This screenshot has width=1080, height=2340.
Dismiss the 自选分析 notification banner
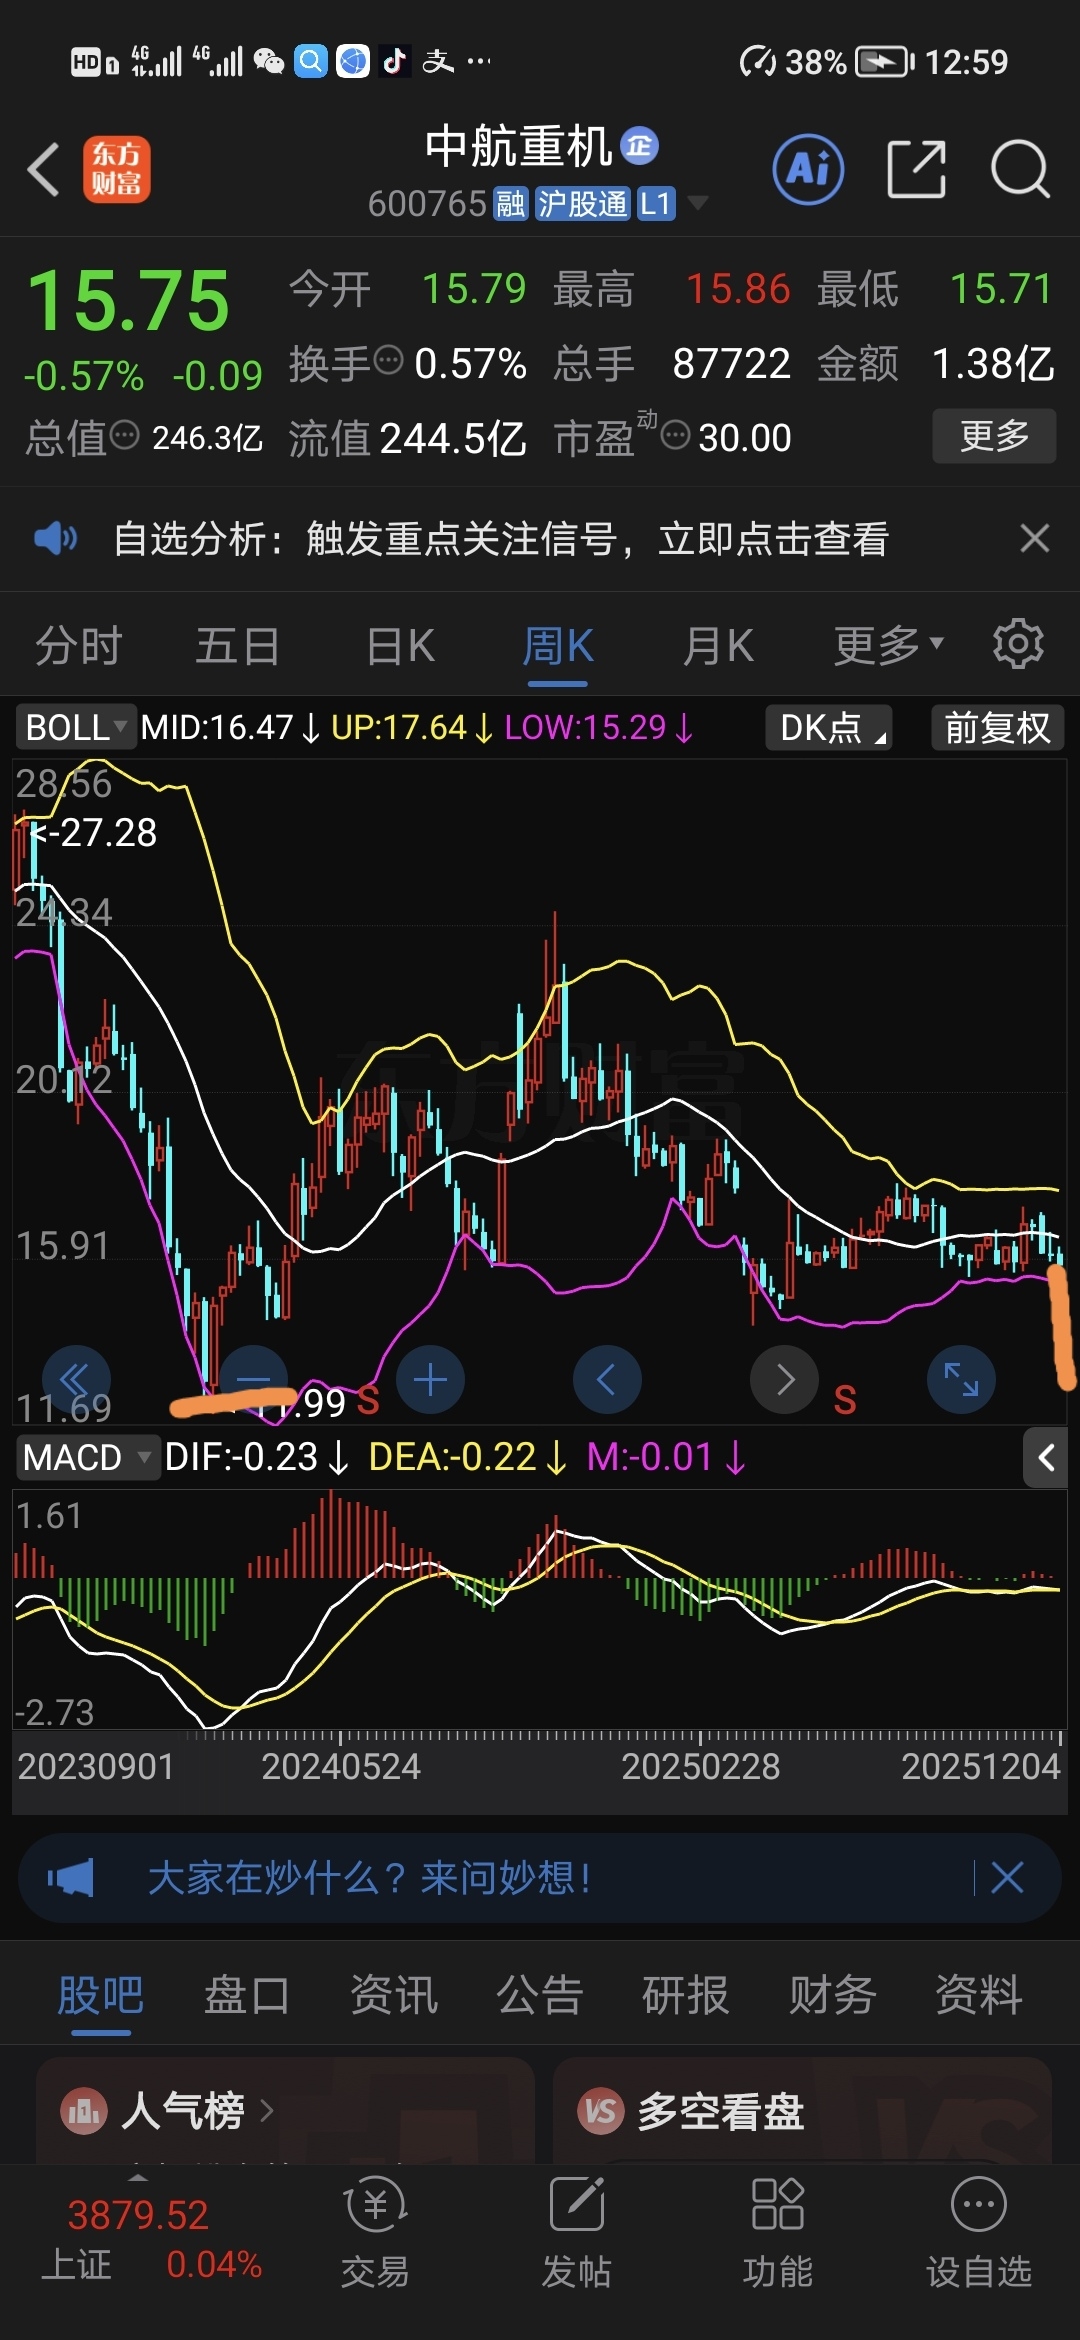pyautogui.click(x=1035, y=538)
